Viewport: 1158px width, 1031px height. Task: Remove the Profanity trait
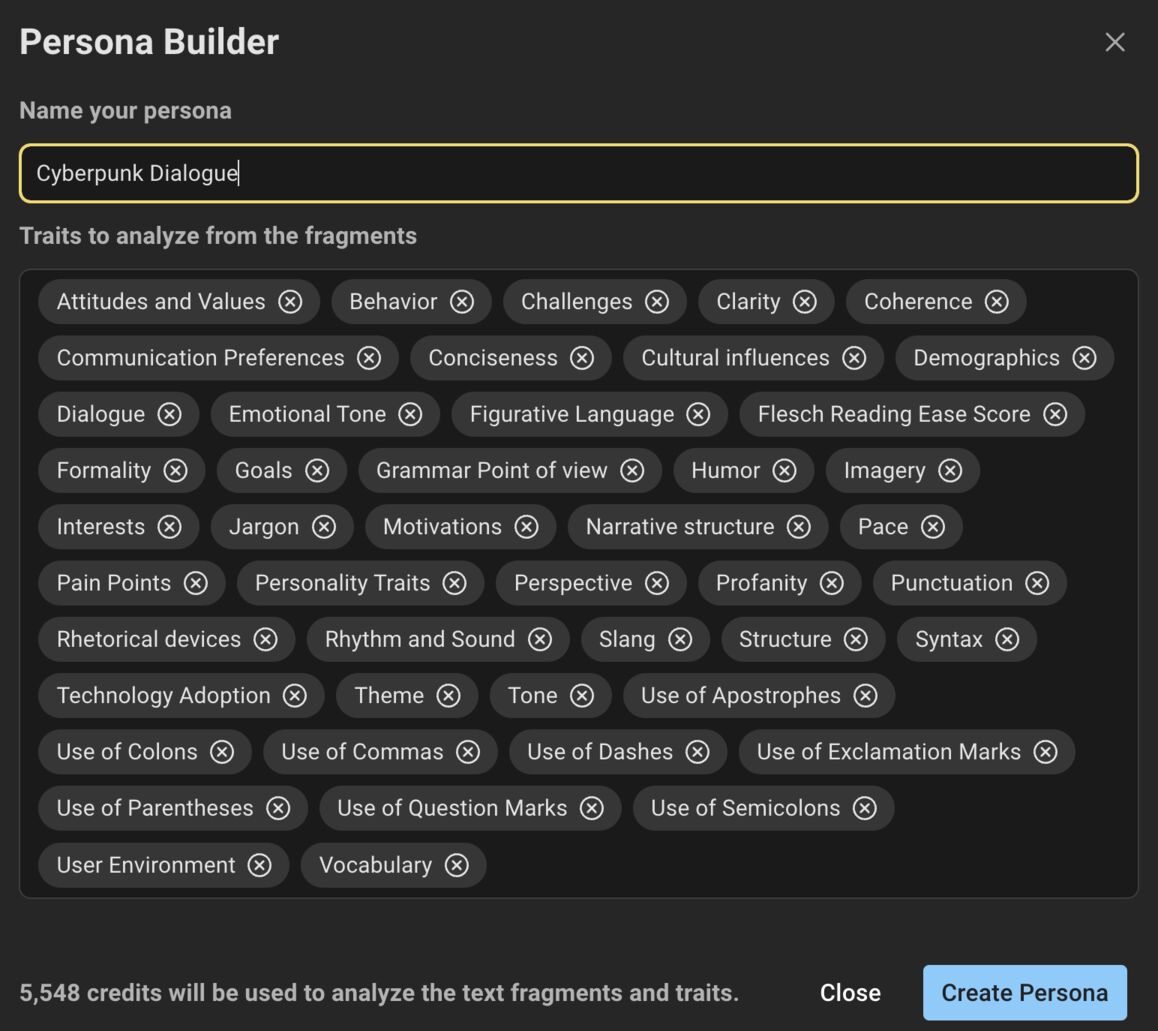(831, 583)
